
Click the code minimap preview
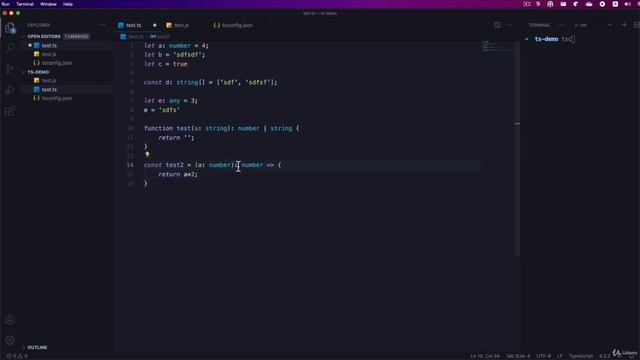click(x=498, y=46)
